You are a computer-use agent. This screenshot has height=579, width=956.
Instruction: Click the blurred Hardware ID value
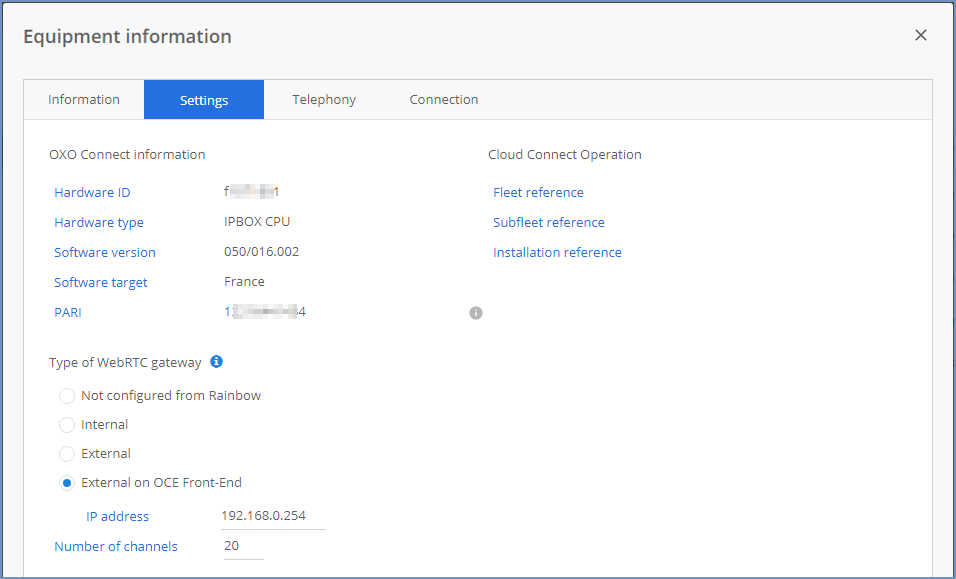coord(252,192)
